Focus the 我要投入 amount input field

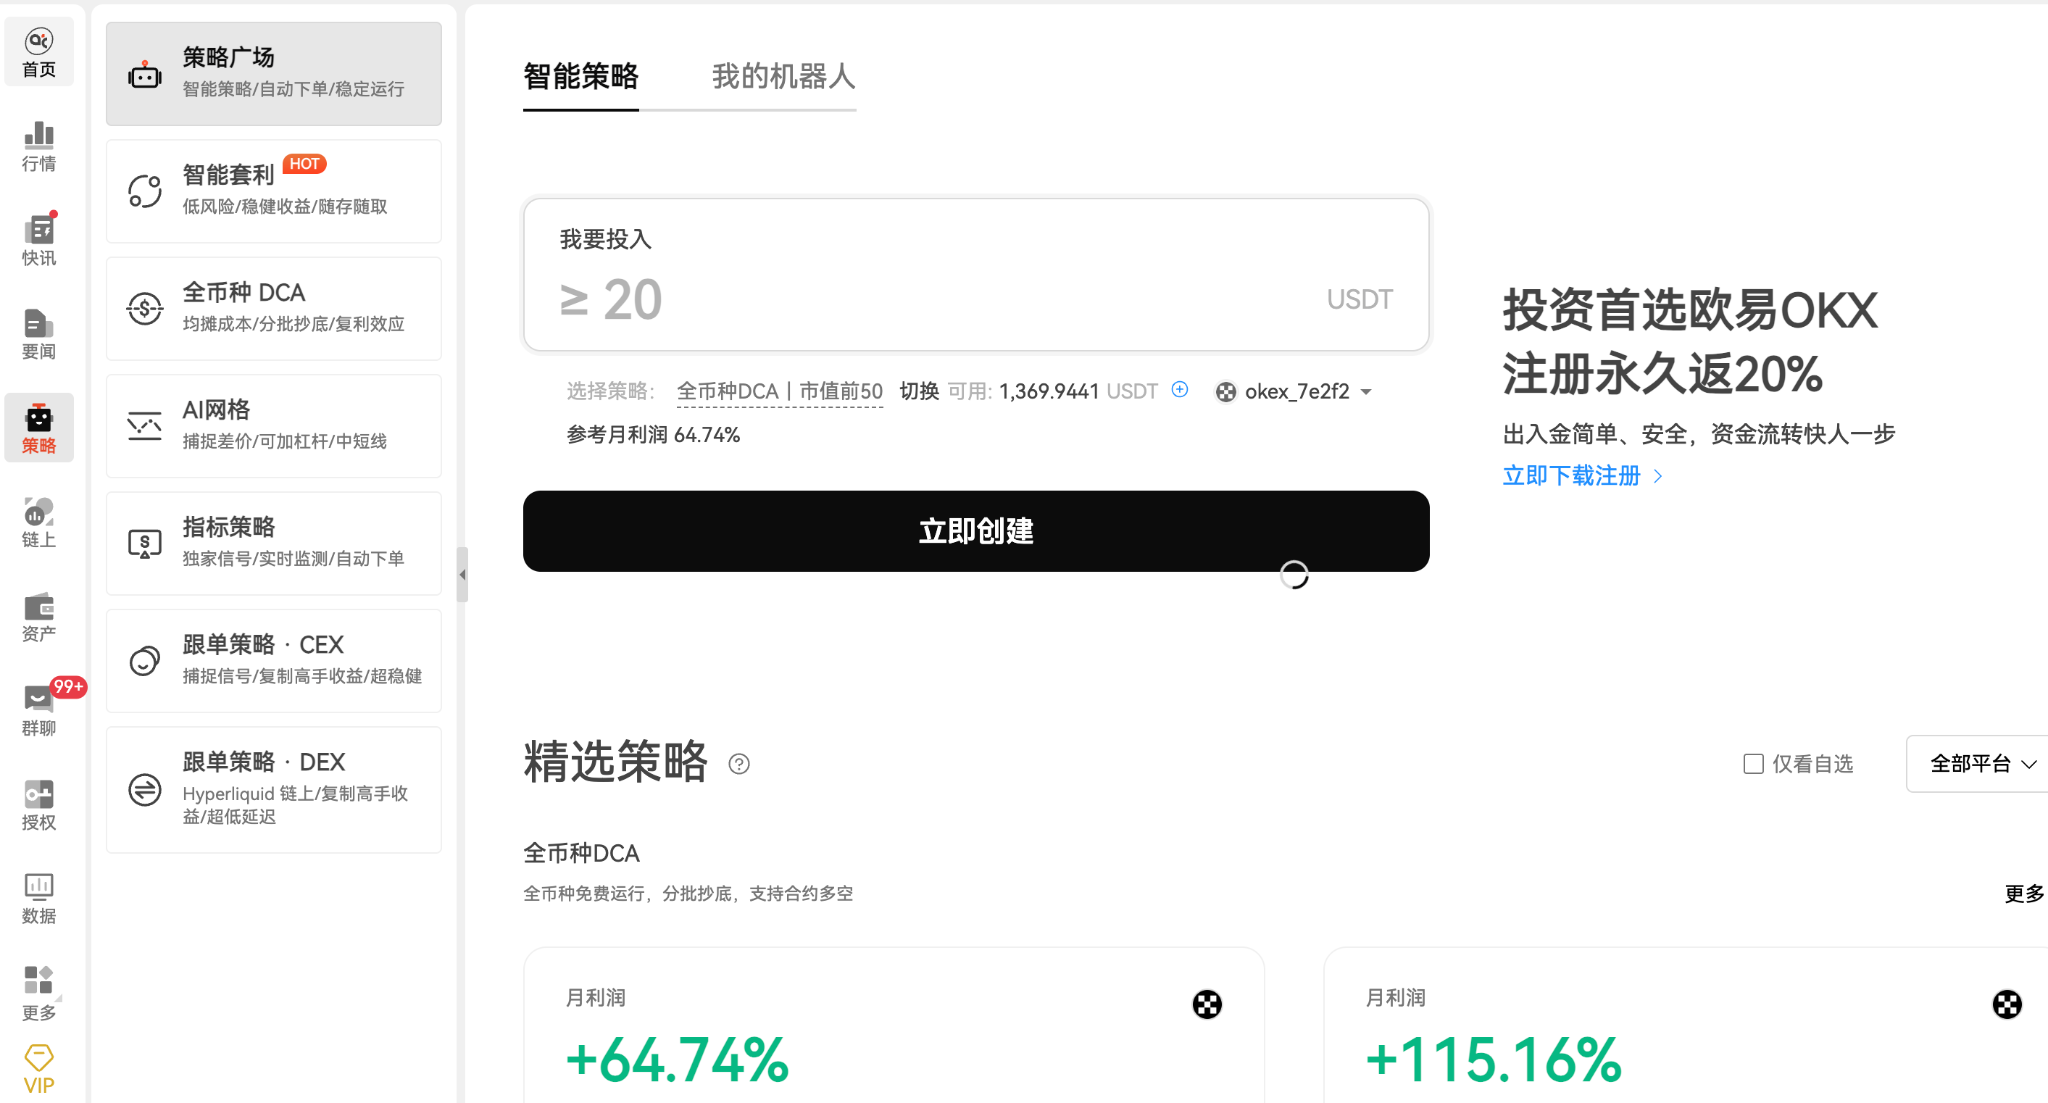point(976,275)
